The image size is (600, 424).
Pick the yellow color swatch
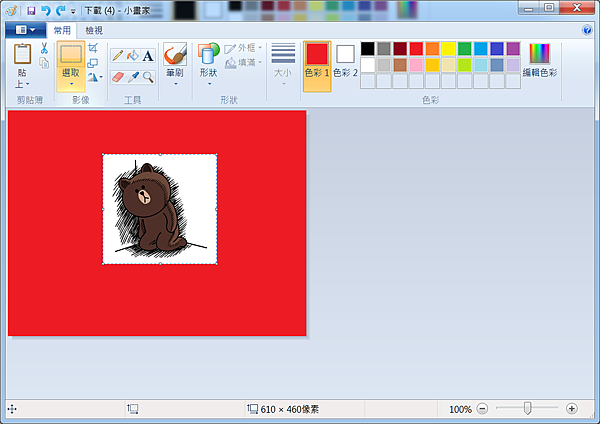click(448, 49)
